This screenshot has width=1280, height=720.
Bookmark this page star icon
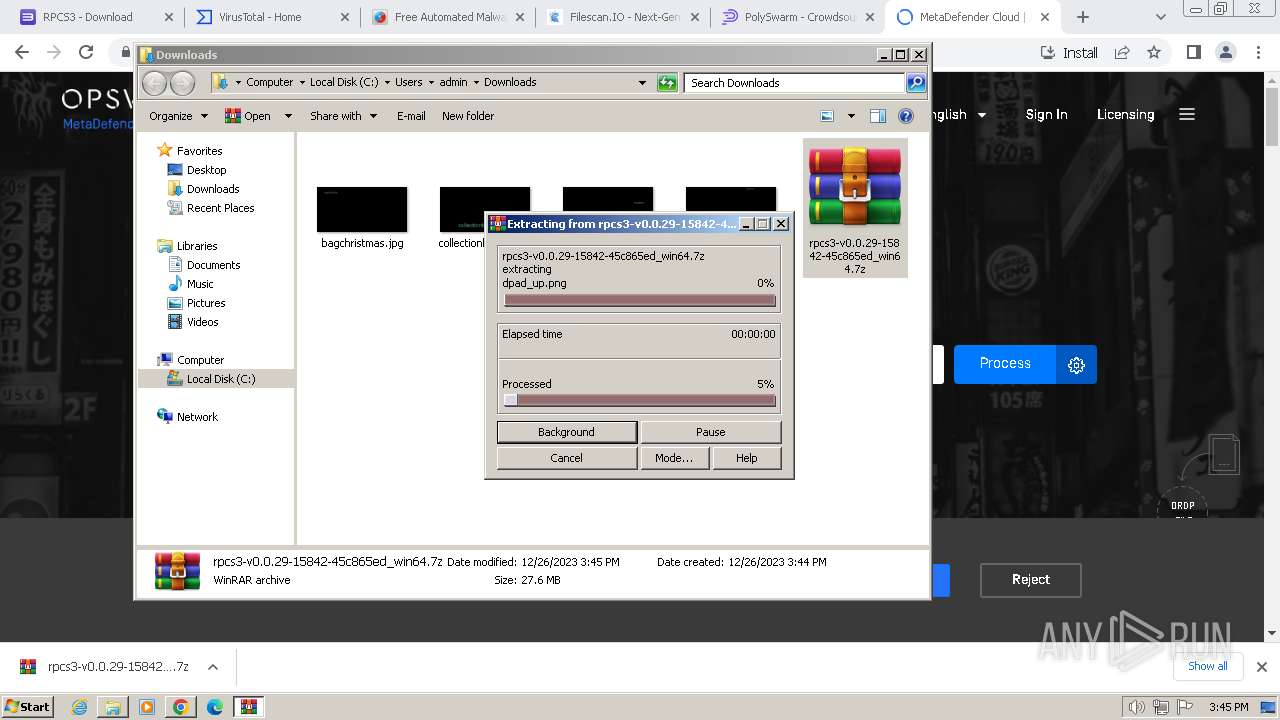(x=1154, y=53)
